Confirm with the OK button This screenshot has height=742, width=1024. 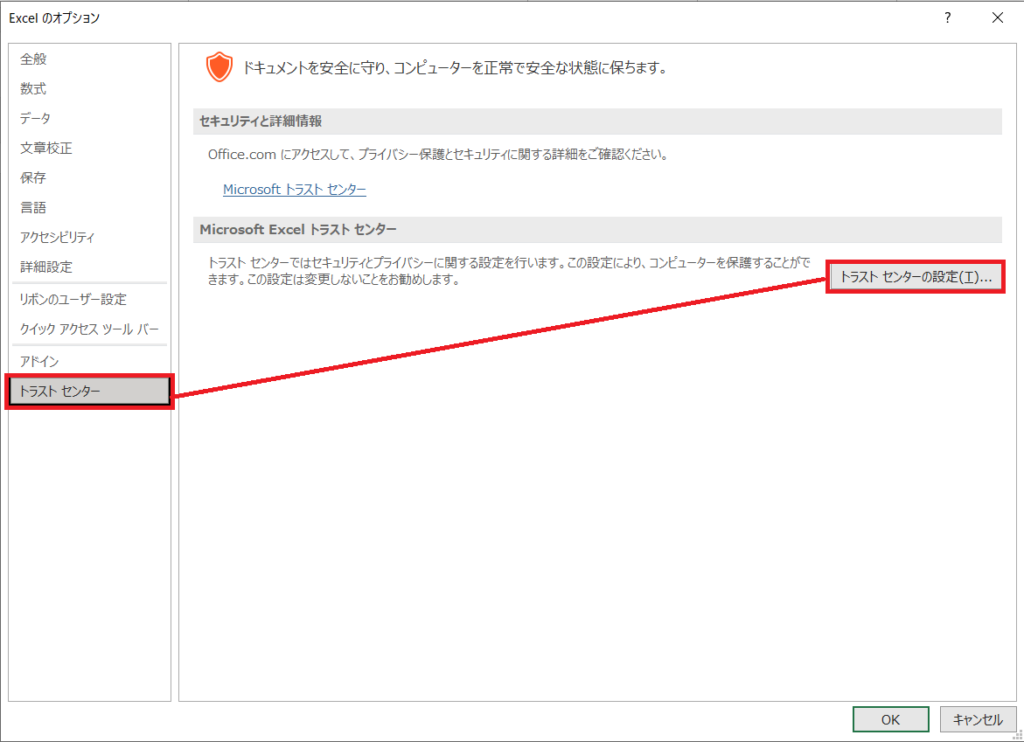click(x=890, y=719)
